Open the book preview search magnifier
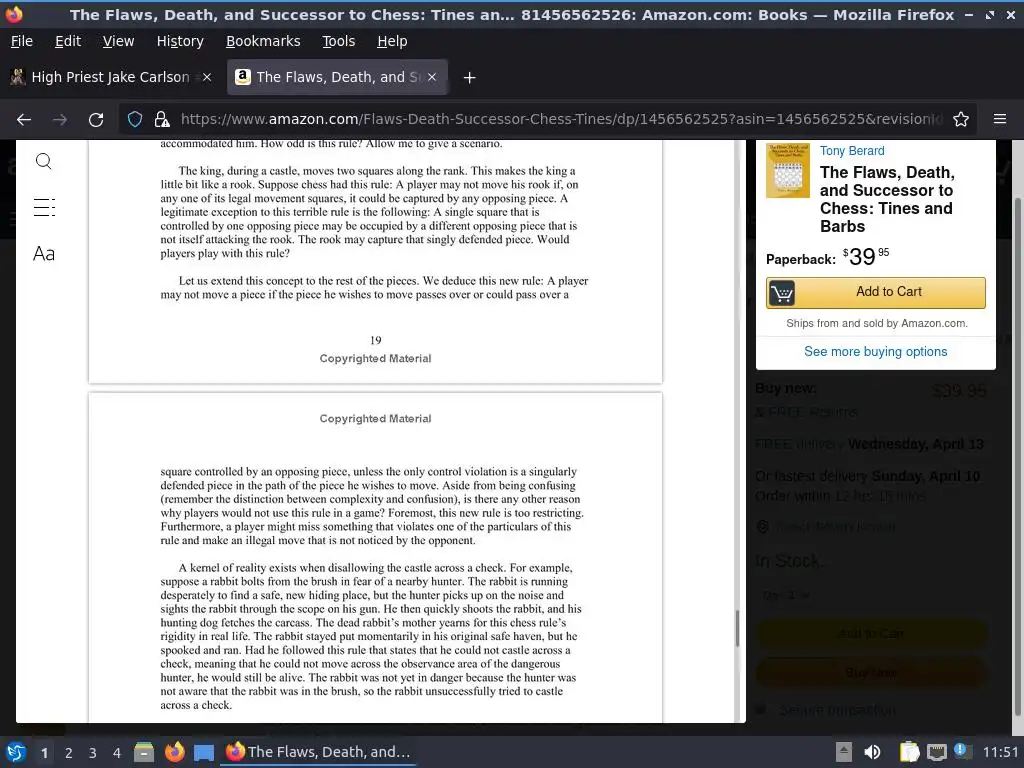The image size is (1024, 768). pos(44,161)
